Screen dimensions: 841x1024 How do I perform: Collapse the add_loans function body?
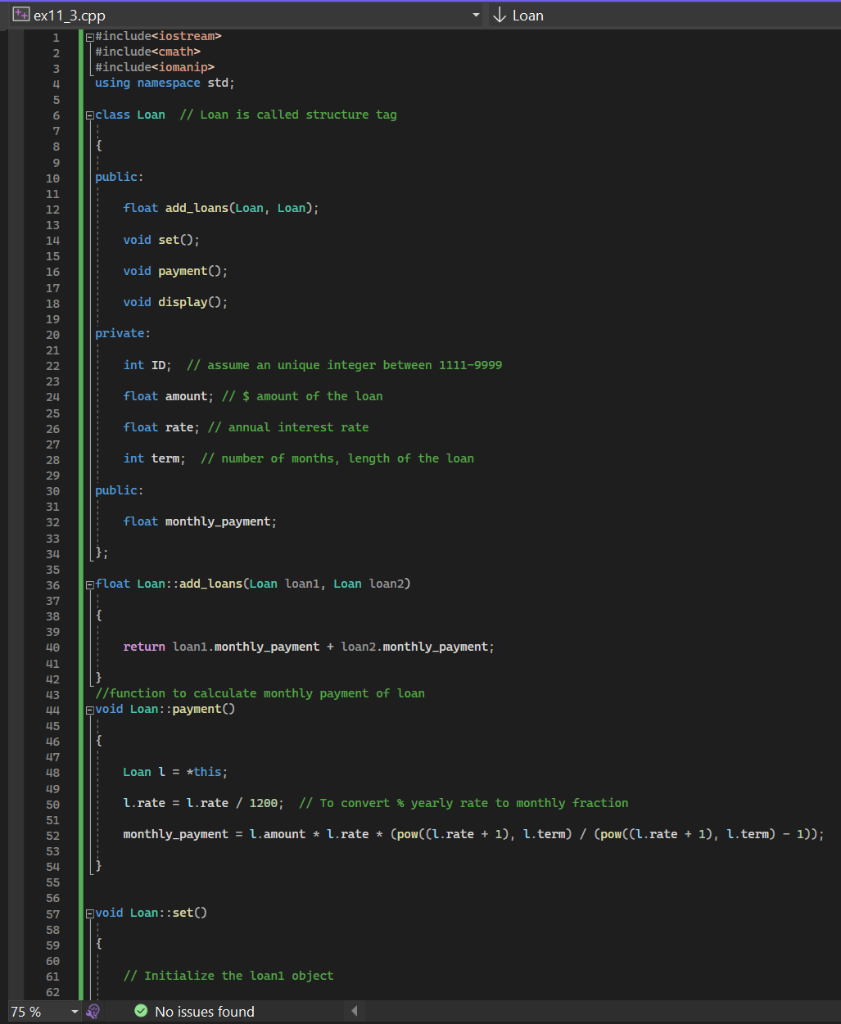[88, 583]
